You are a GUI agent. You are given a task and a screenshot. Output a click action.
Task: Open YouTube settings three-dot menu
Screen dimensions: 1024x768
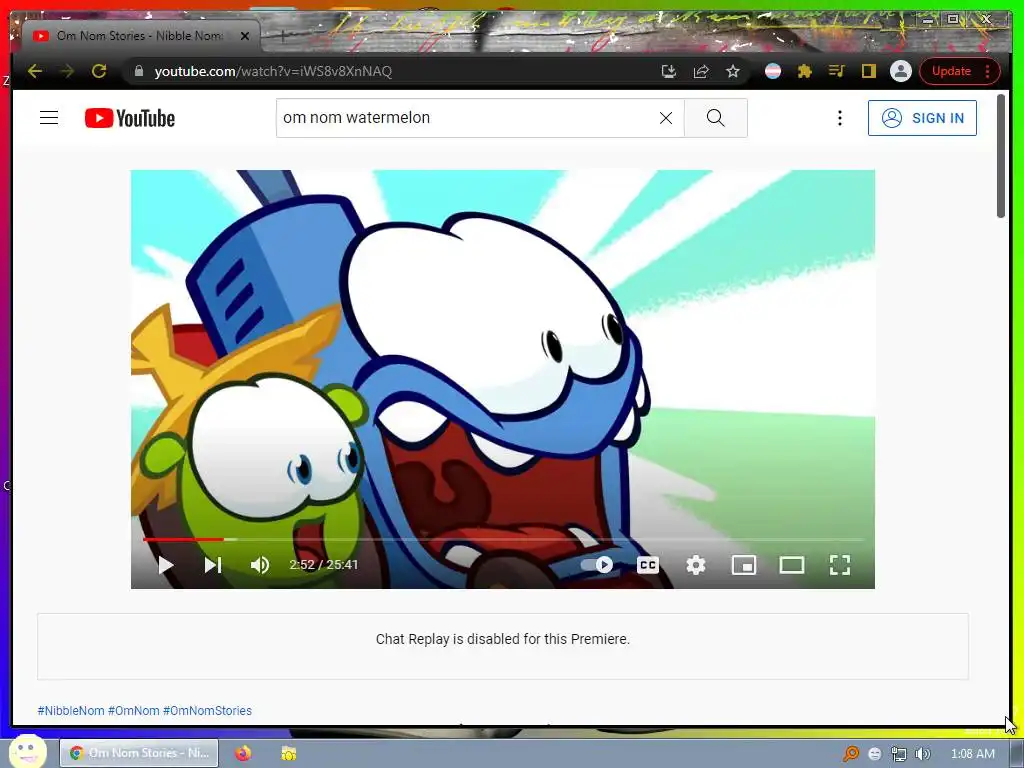840,118
